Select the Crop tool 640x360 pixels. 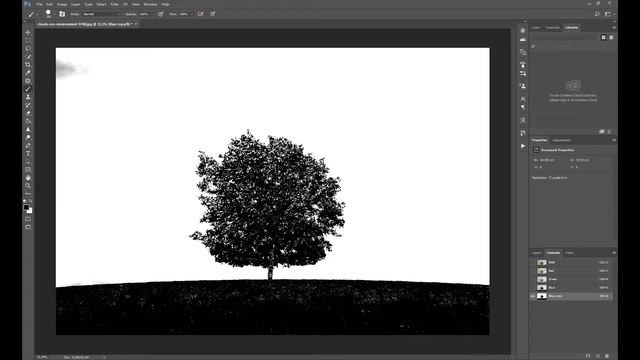(28, 64)
